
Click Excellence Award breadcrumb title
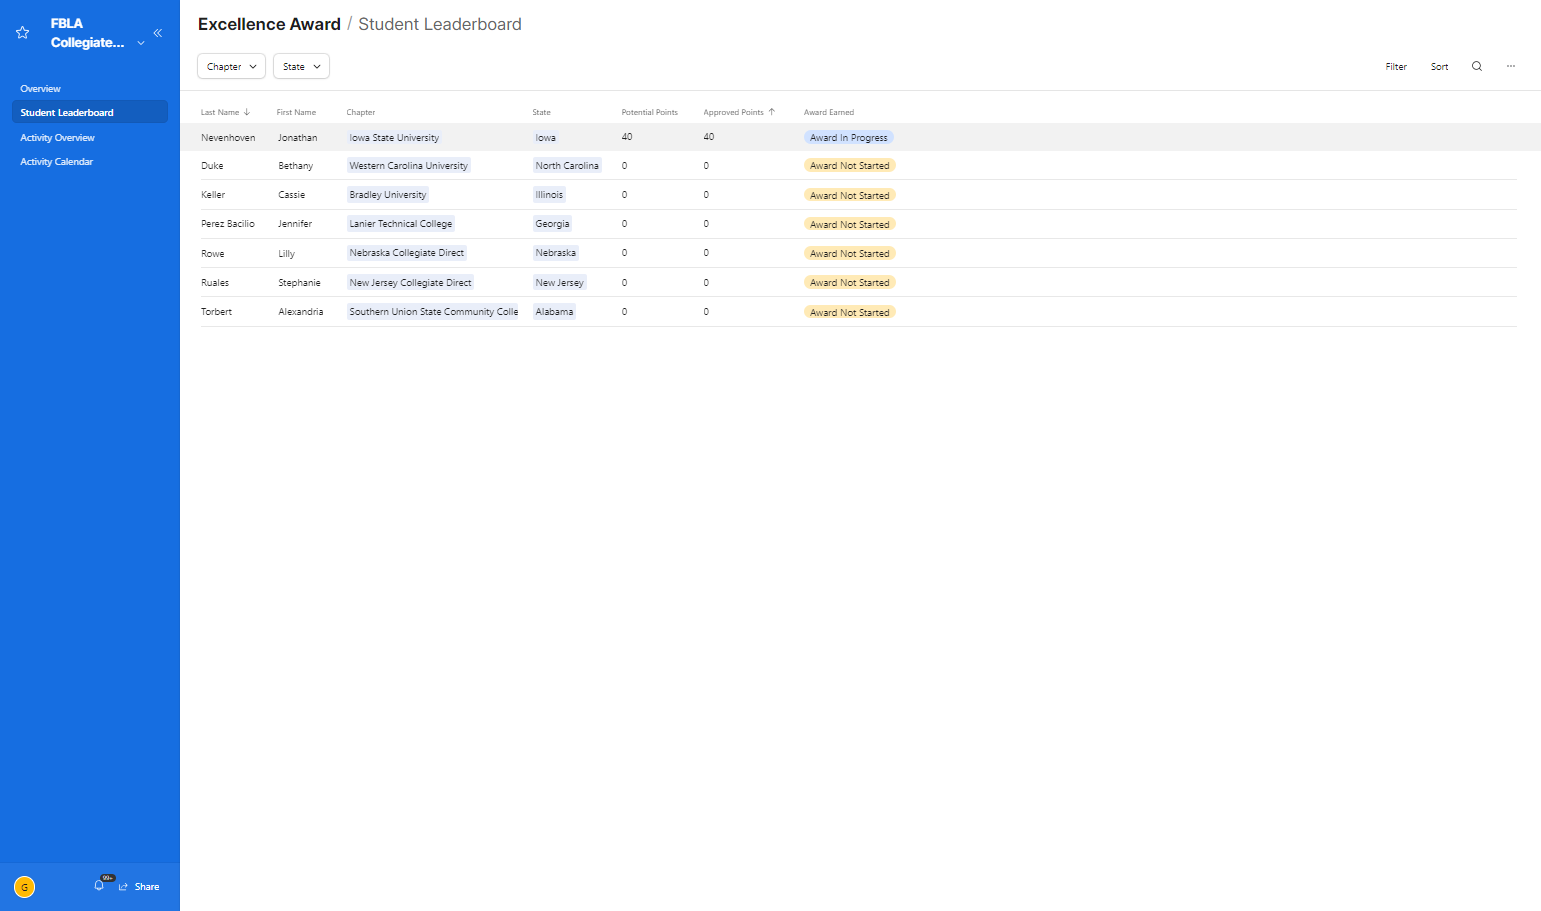[269, 24]
